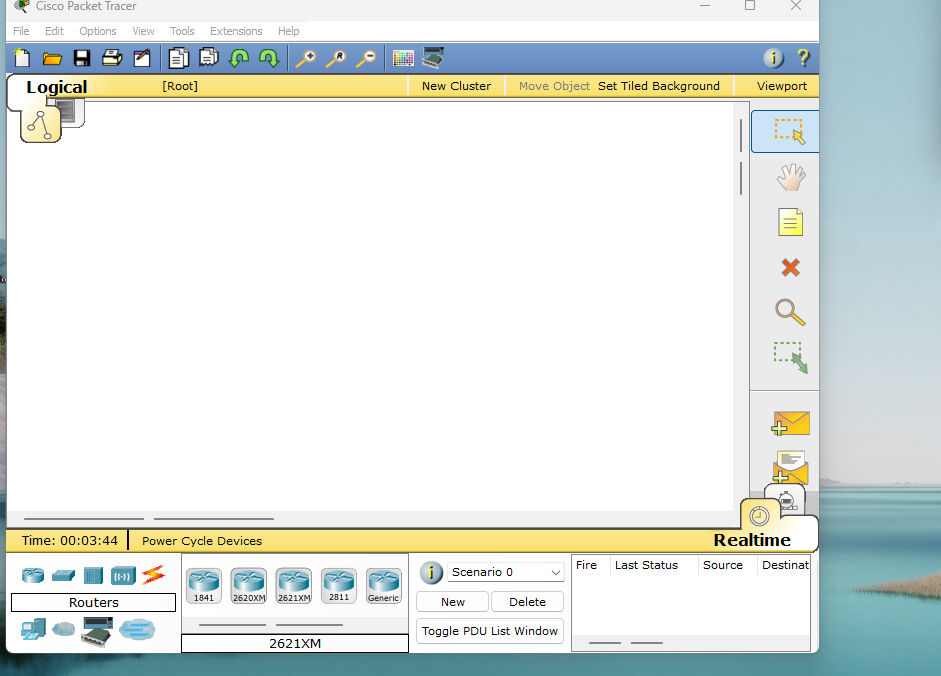Open the Options menu
Screen dimensions: 941x676
point(98,31)
